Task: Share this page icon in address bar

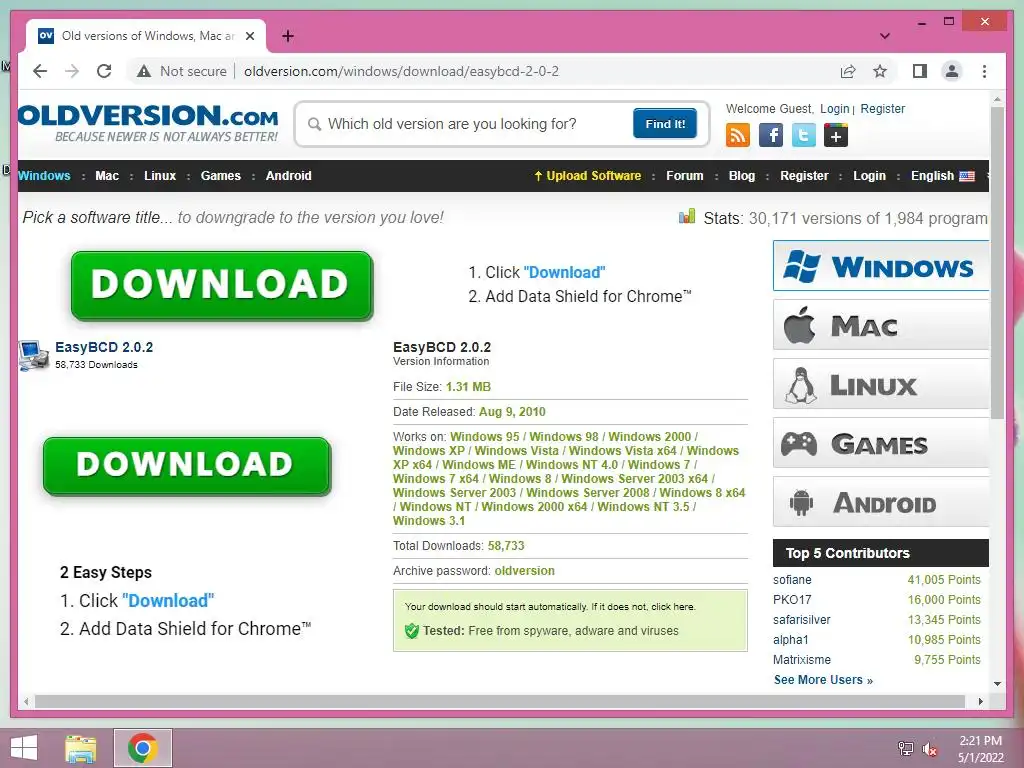Action: tap(848, 71)
